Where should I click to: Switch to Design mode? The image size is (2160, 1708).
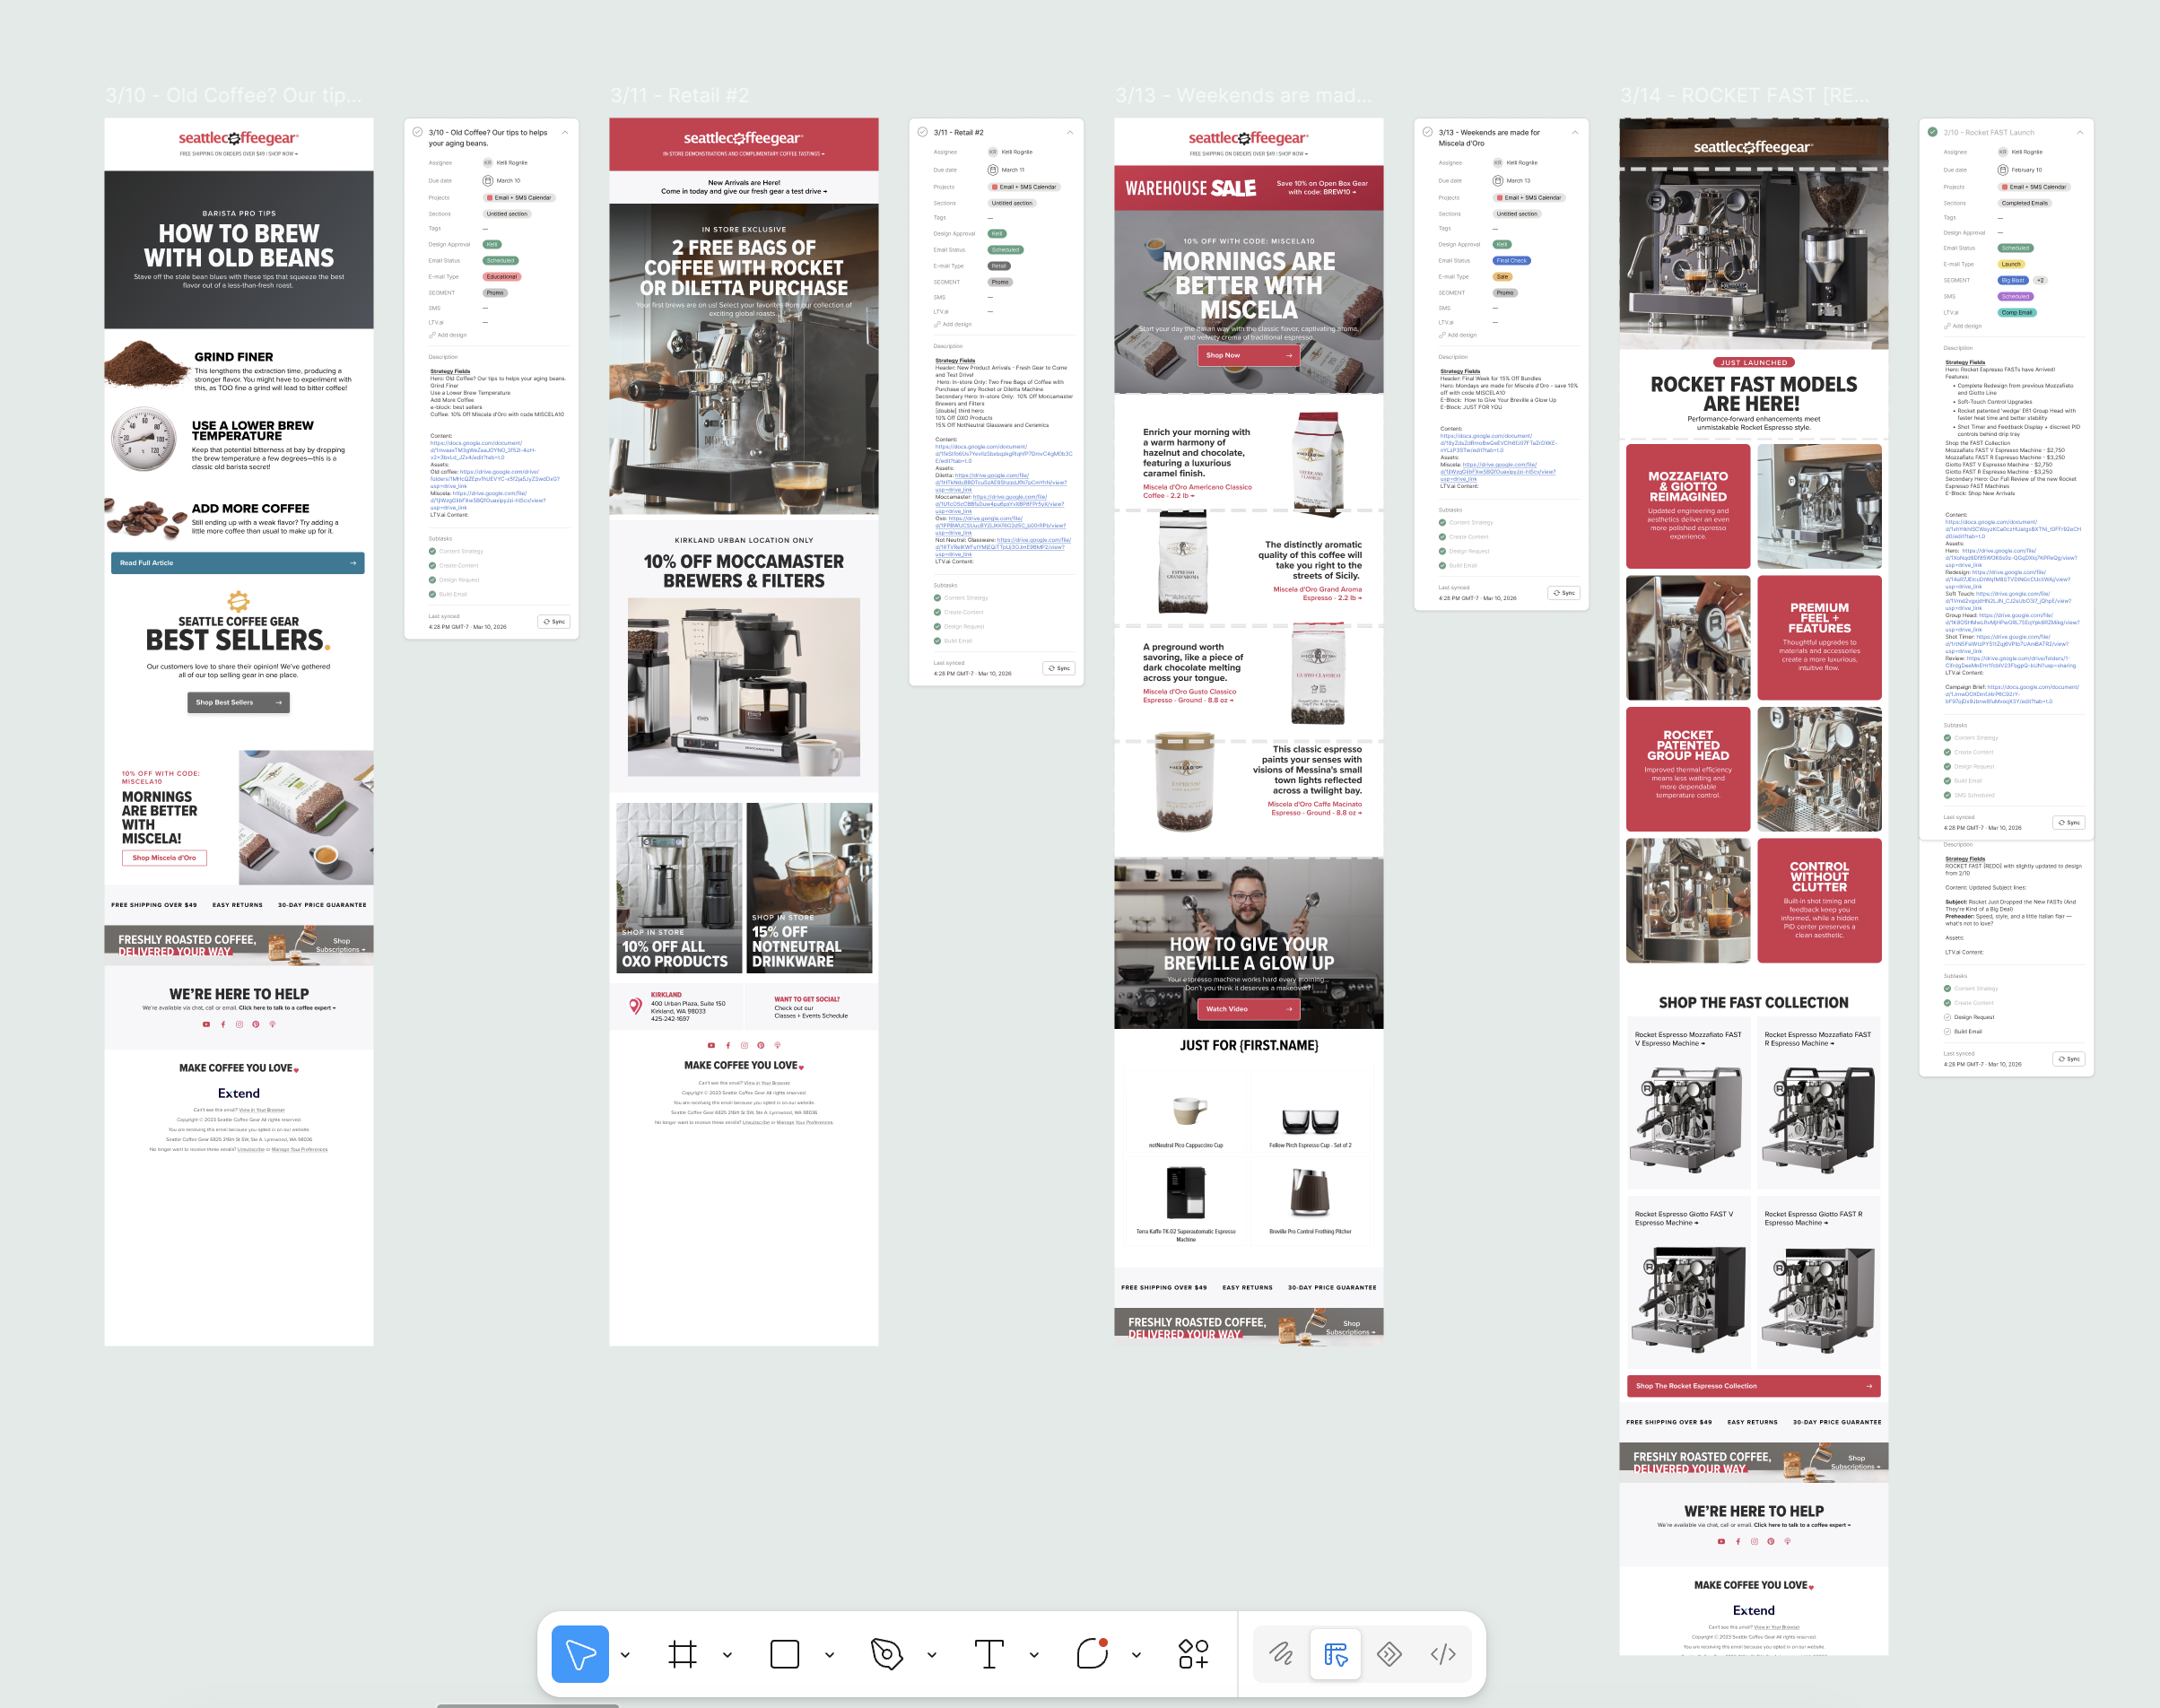(1335, 1654)
